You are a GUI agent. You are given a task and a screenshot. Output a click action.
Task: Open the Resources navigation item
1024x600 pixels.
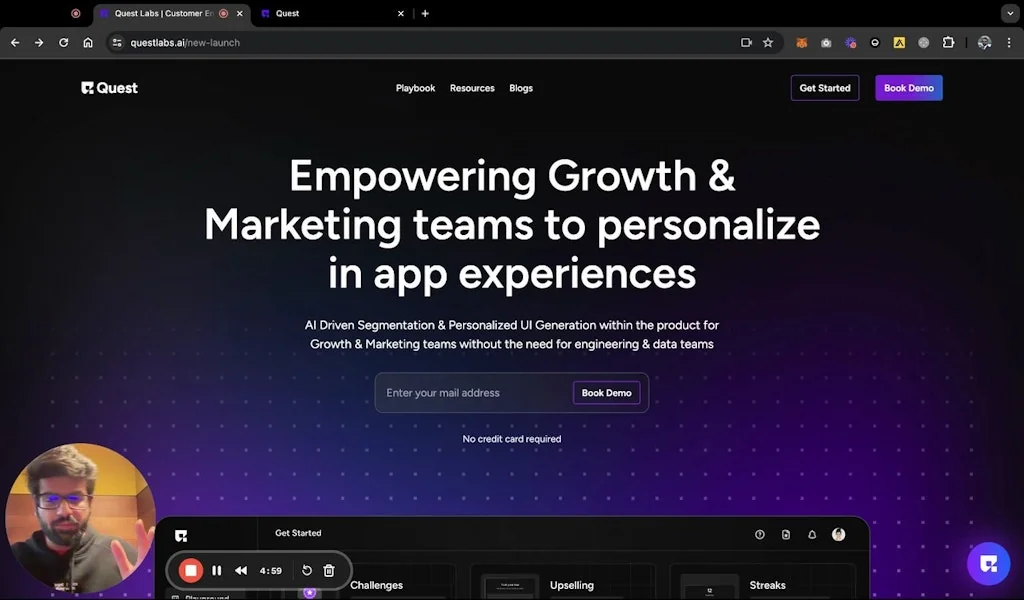click(472, 88)
